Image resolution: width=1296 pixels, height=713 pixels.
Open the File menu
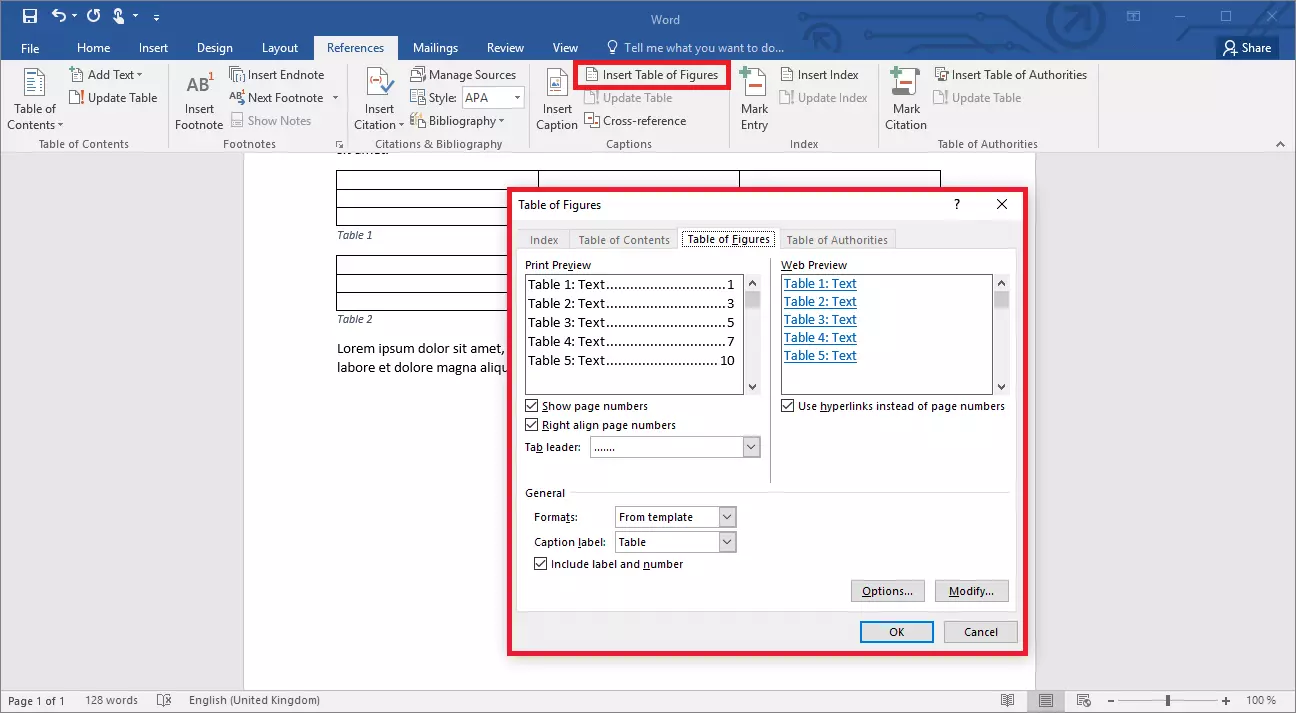(x=30, y=48)
